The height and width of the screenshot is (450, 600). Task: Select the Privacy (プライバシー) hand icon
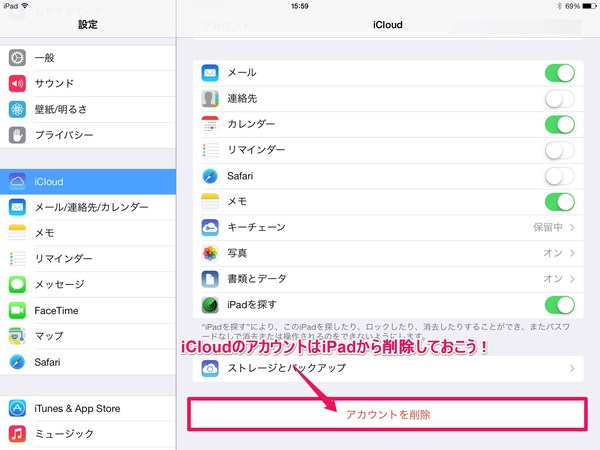(x=17, y=135)
